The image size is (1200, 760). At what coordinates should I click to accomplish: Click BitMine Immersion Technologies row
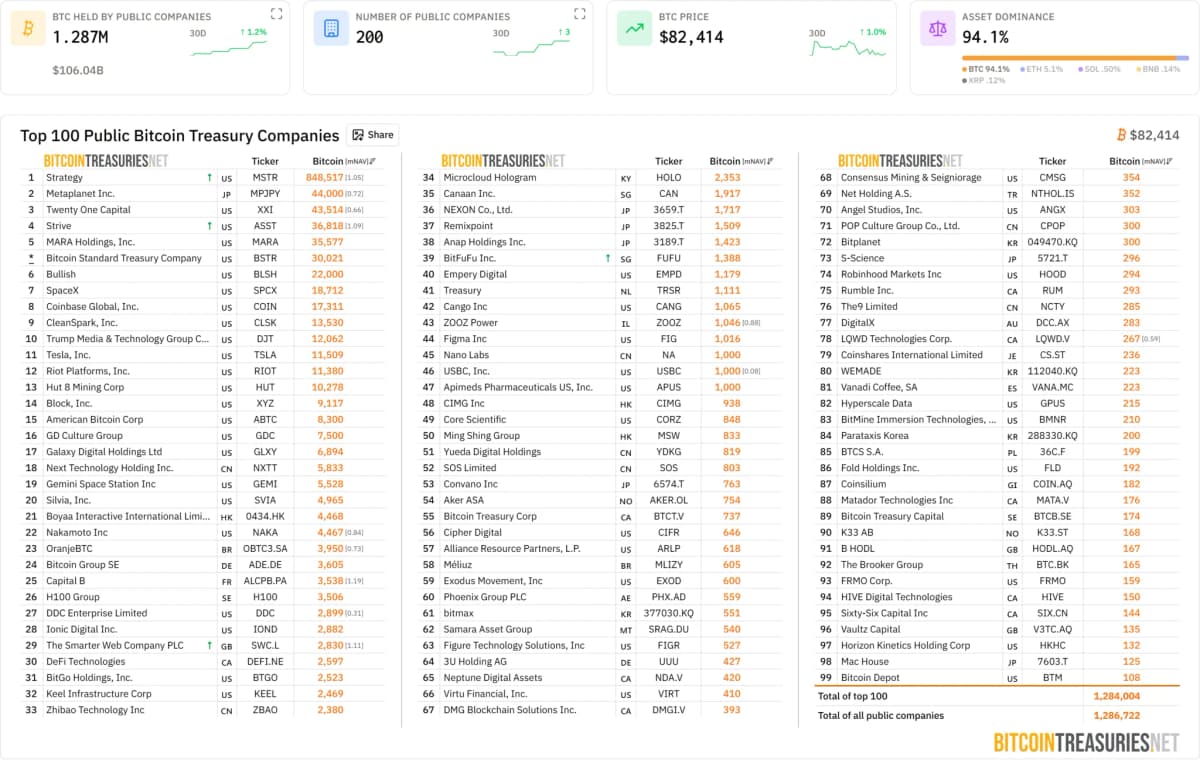coord(997,419)
